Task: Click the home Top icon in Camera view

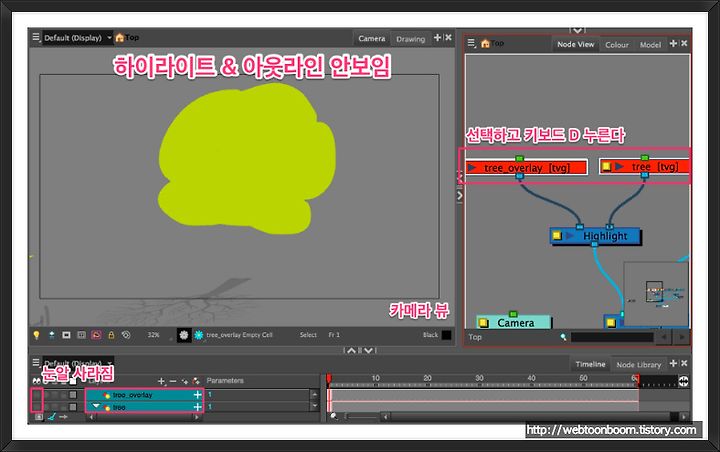Action: tap(120, 38)
